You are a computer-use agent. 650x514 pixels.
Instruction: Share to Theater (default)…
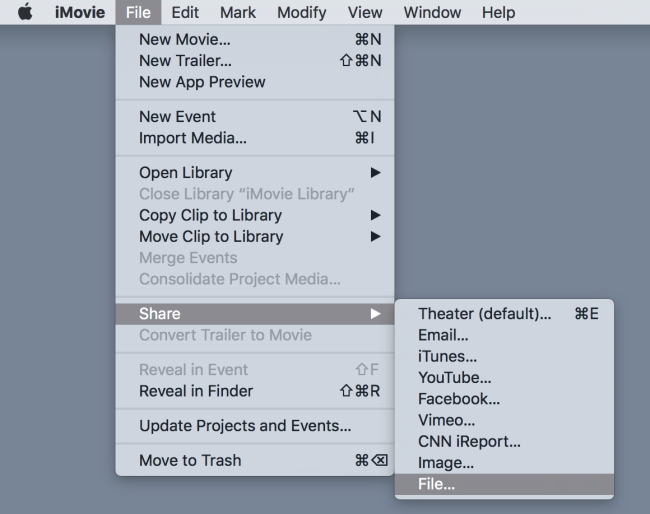point(504,314)
